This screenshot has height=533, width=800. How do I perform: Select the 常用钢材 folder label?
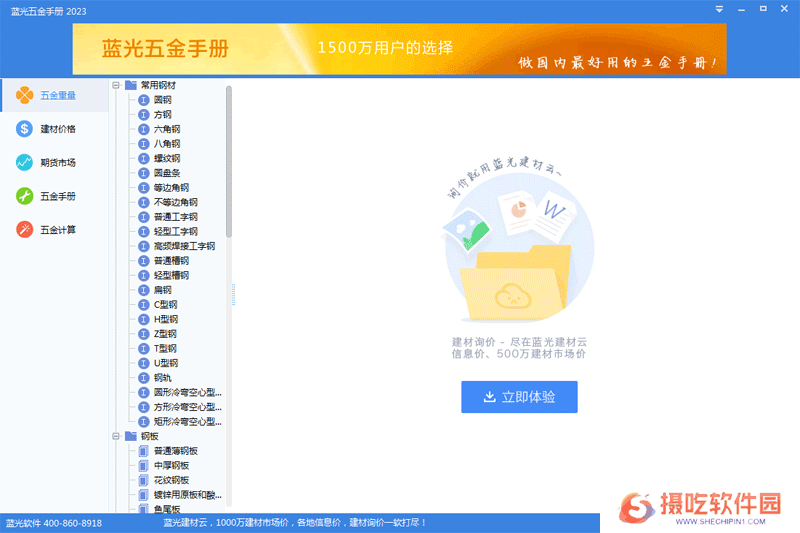(x=158, y=85)
